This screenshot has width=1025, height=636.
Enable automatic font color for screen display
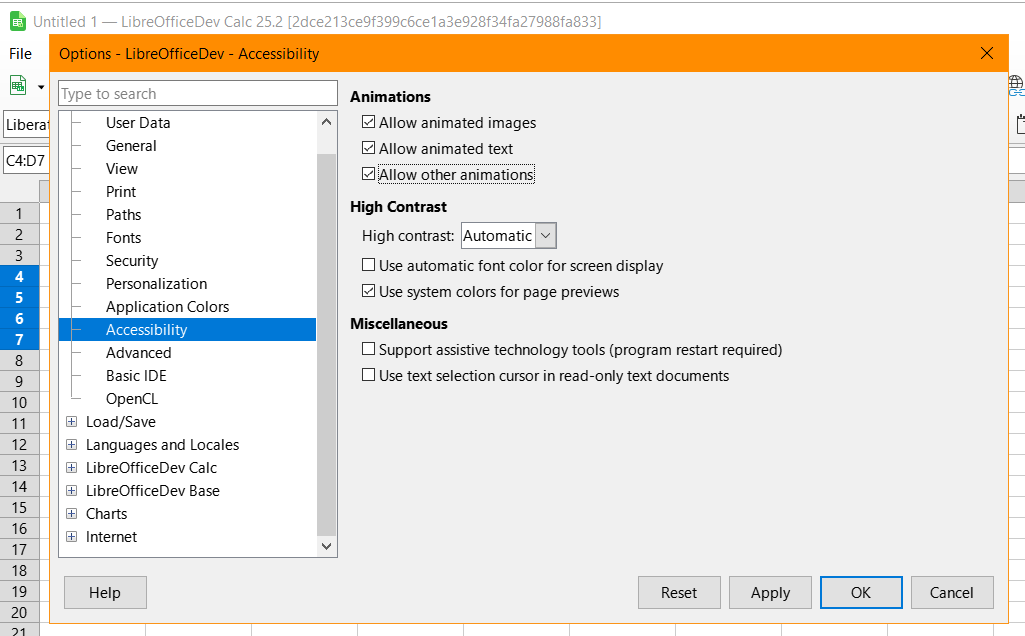pyautogui.click(x=369, y=265)
